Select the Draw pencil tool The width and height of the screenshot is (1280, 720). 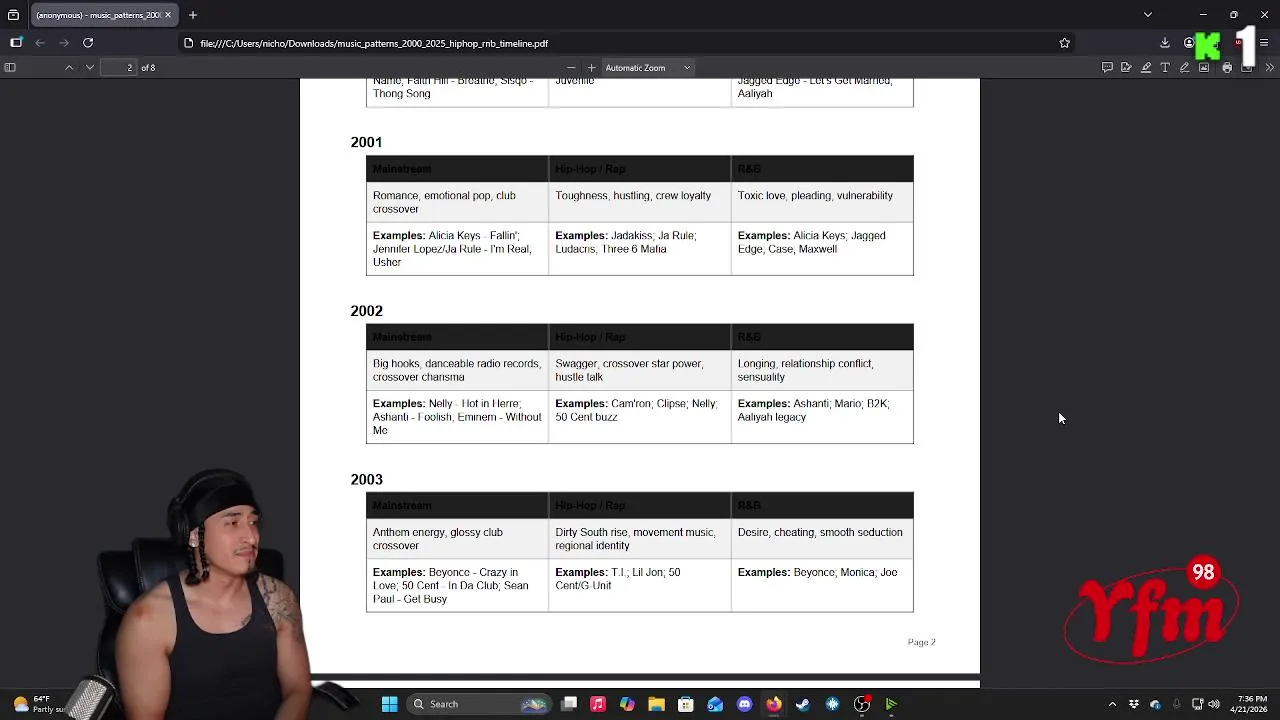pyautogui.click(x=1185, y=68)
